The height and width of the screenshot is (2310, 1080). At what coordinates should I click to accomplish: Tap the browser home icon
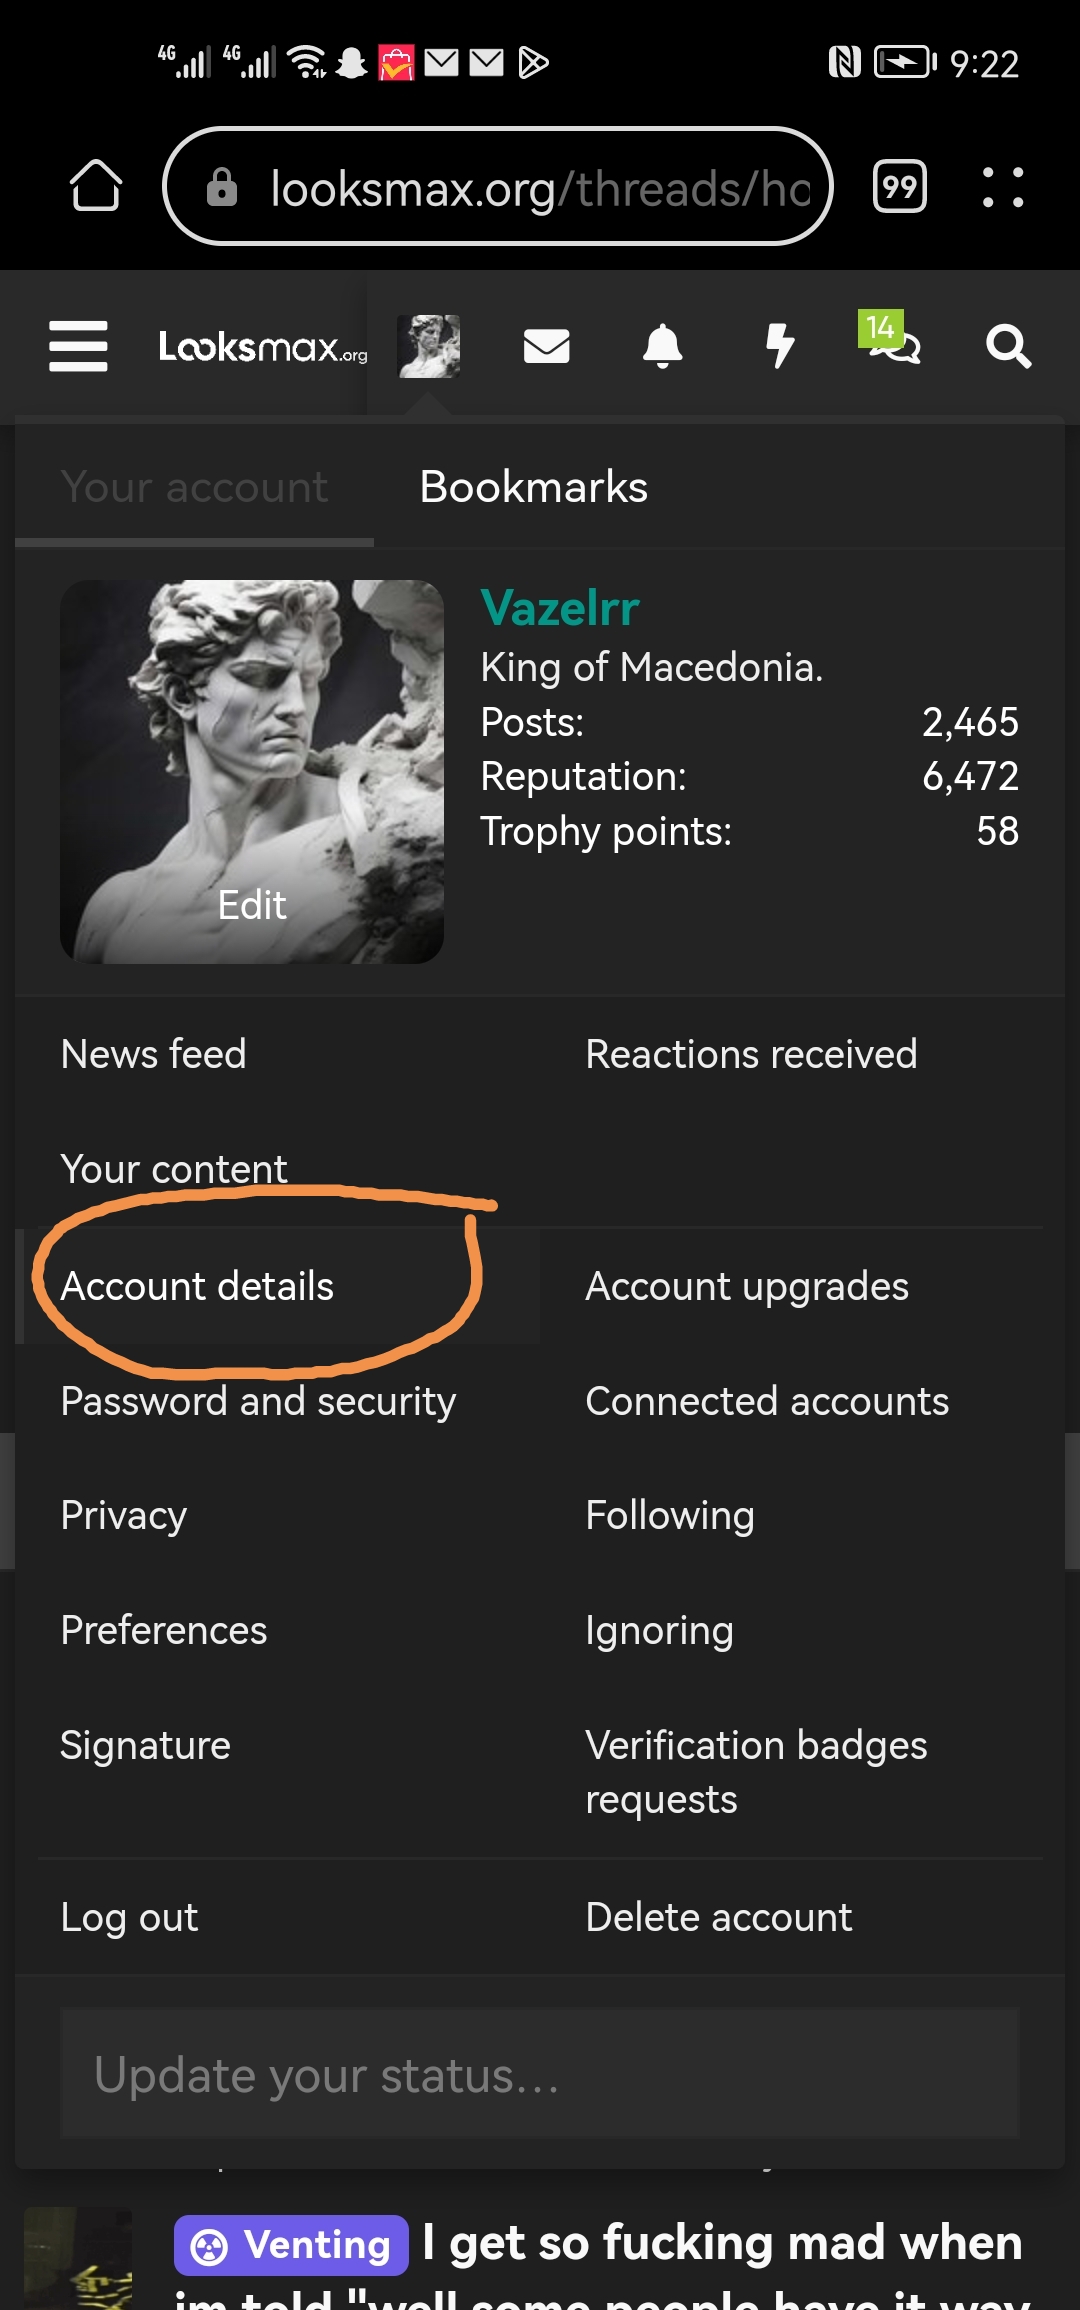pyautogui.click(x=97, y=186)
